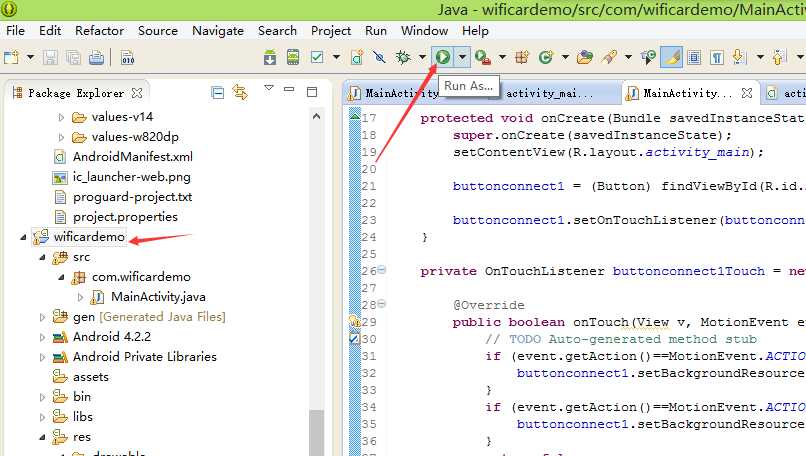Click the Debug bug icon

403,57
